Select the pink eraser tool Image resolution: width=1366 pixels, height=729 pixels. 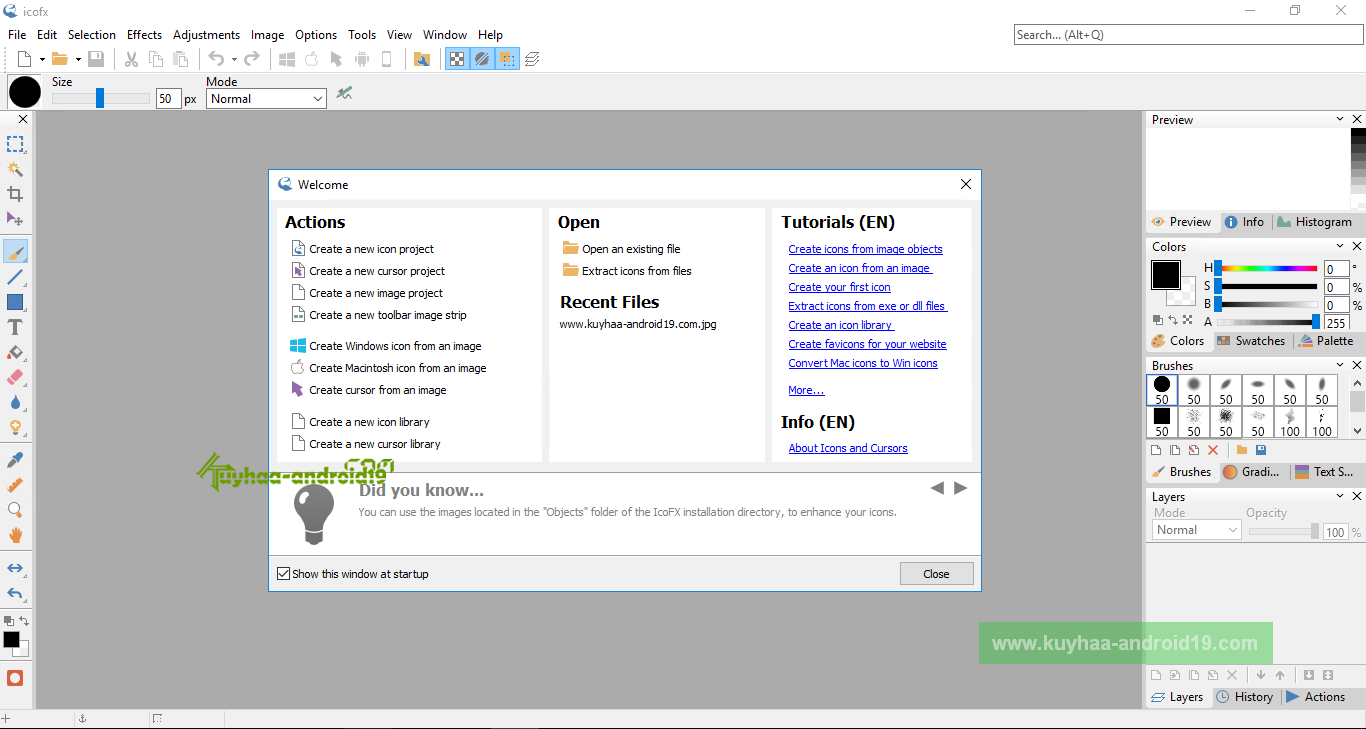15,377
